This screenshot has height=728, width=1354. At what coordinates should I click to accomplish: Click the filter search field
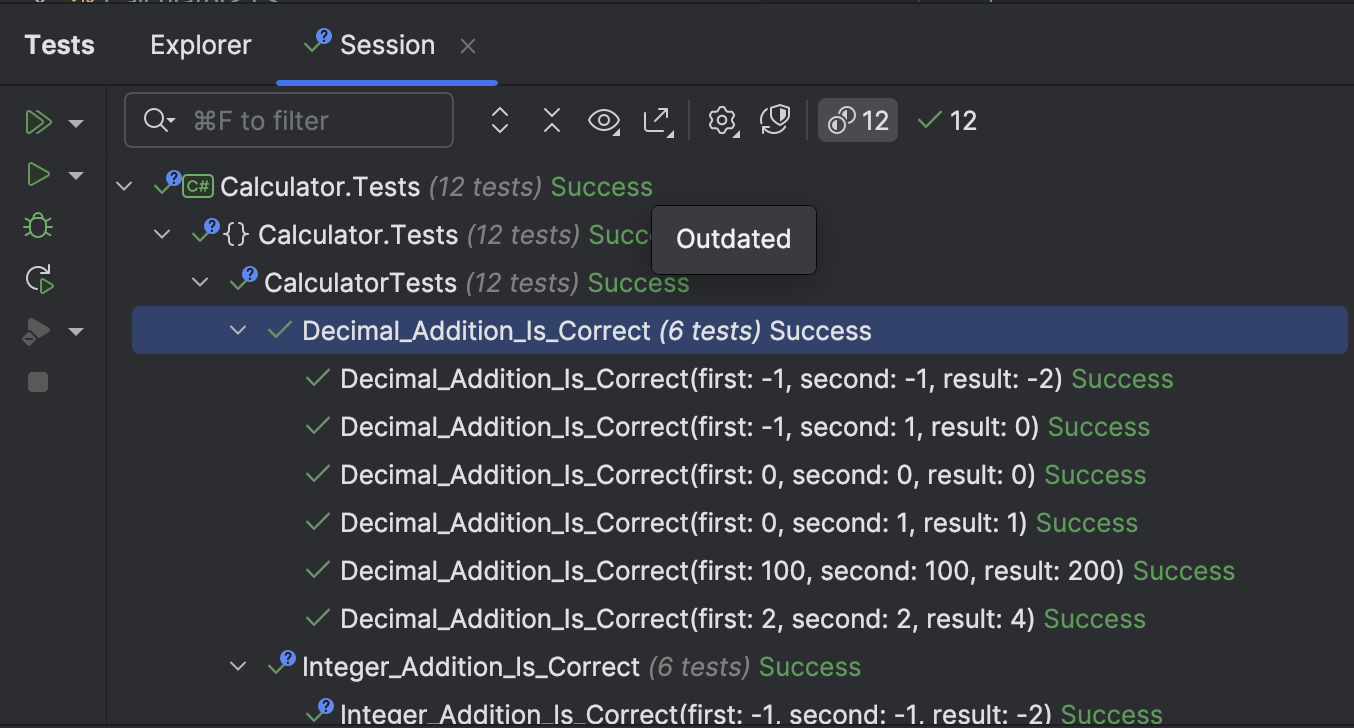pyautogui.click(x=289, y=120)
